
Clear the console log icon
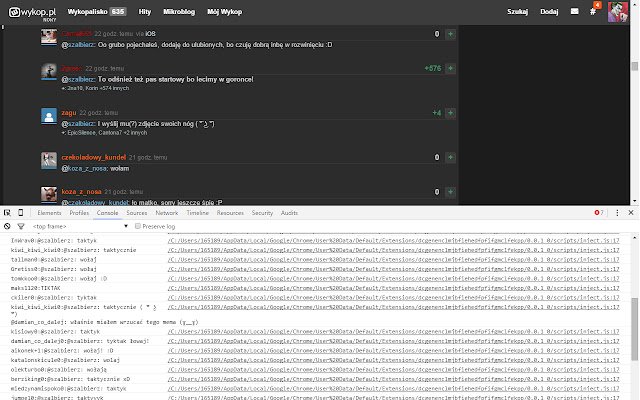click(x=7, y=226)
